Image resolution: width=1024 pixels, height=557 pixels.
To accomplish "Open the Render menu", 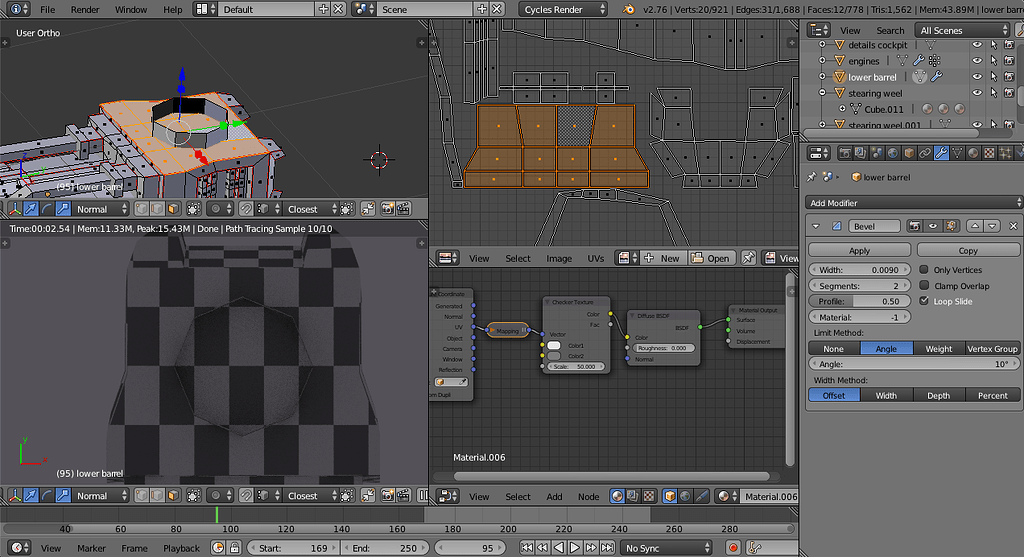I will click(85, 9).
